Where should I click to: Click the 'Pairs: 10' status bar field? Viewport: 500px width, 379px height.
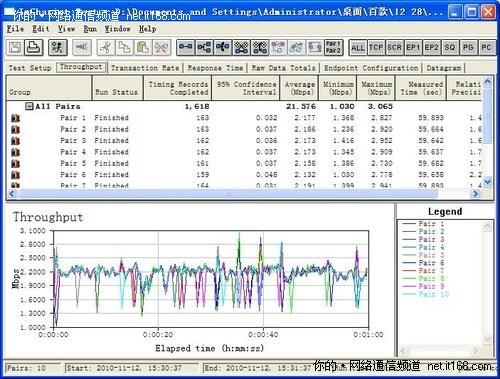tap(33, 368)
